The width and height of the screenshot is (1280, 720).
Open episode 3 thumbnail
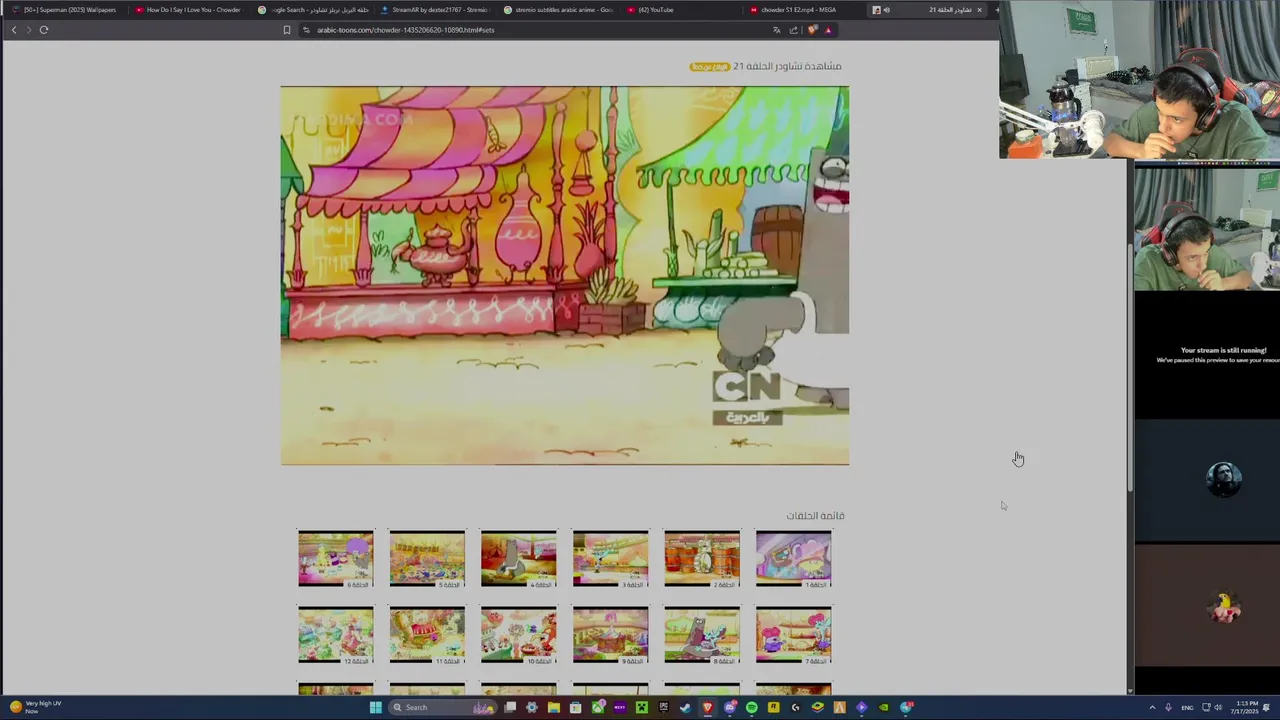point(610,558)
